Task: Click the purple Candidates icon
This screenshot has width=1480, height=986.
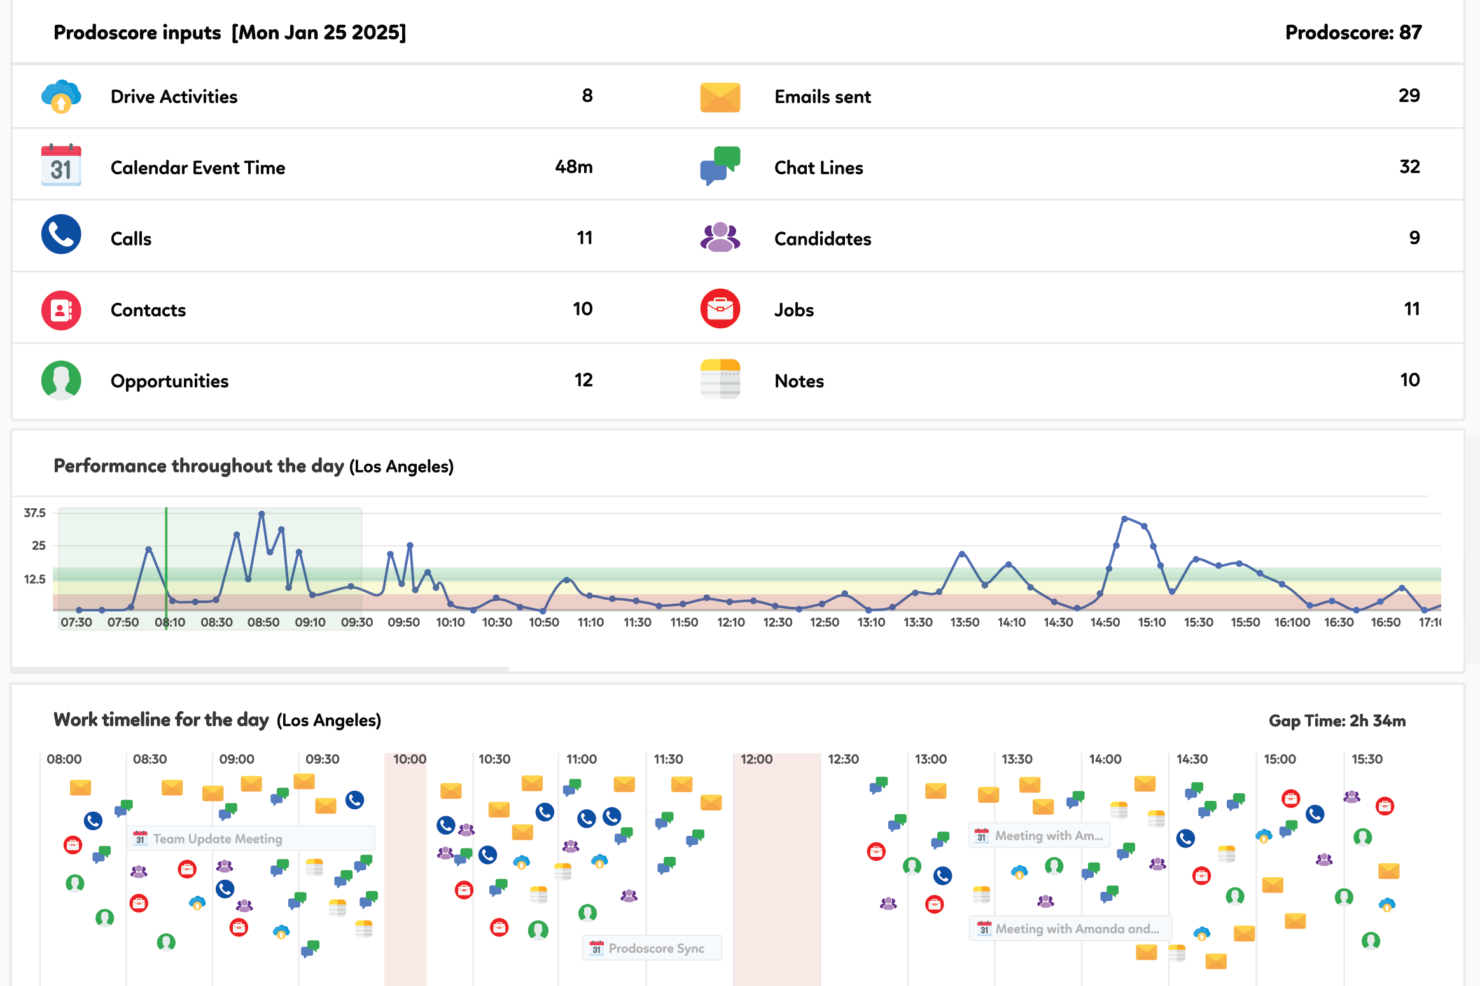Action: 720,237
